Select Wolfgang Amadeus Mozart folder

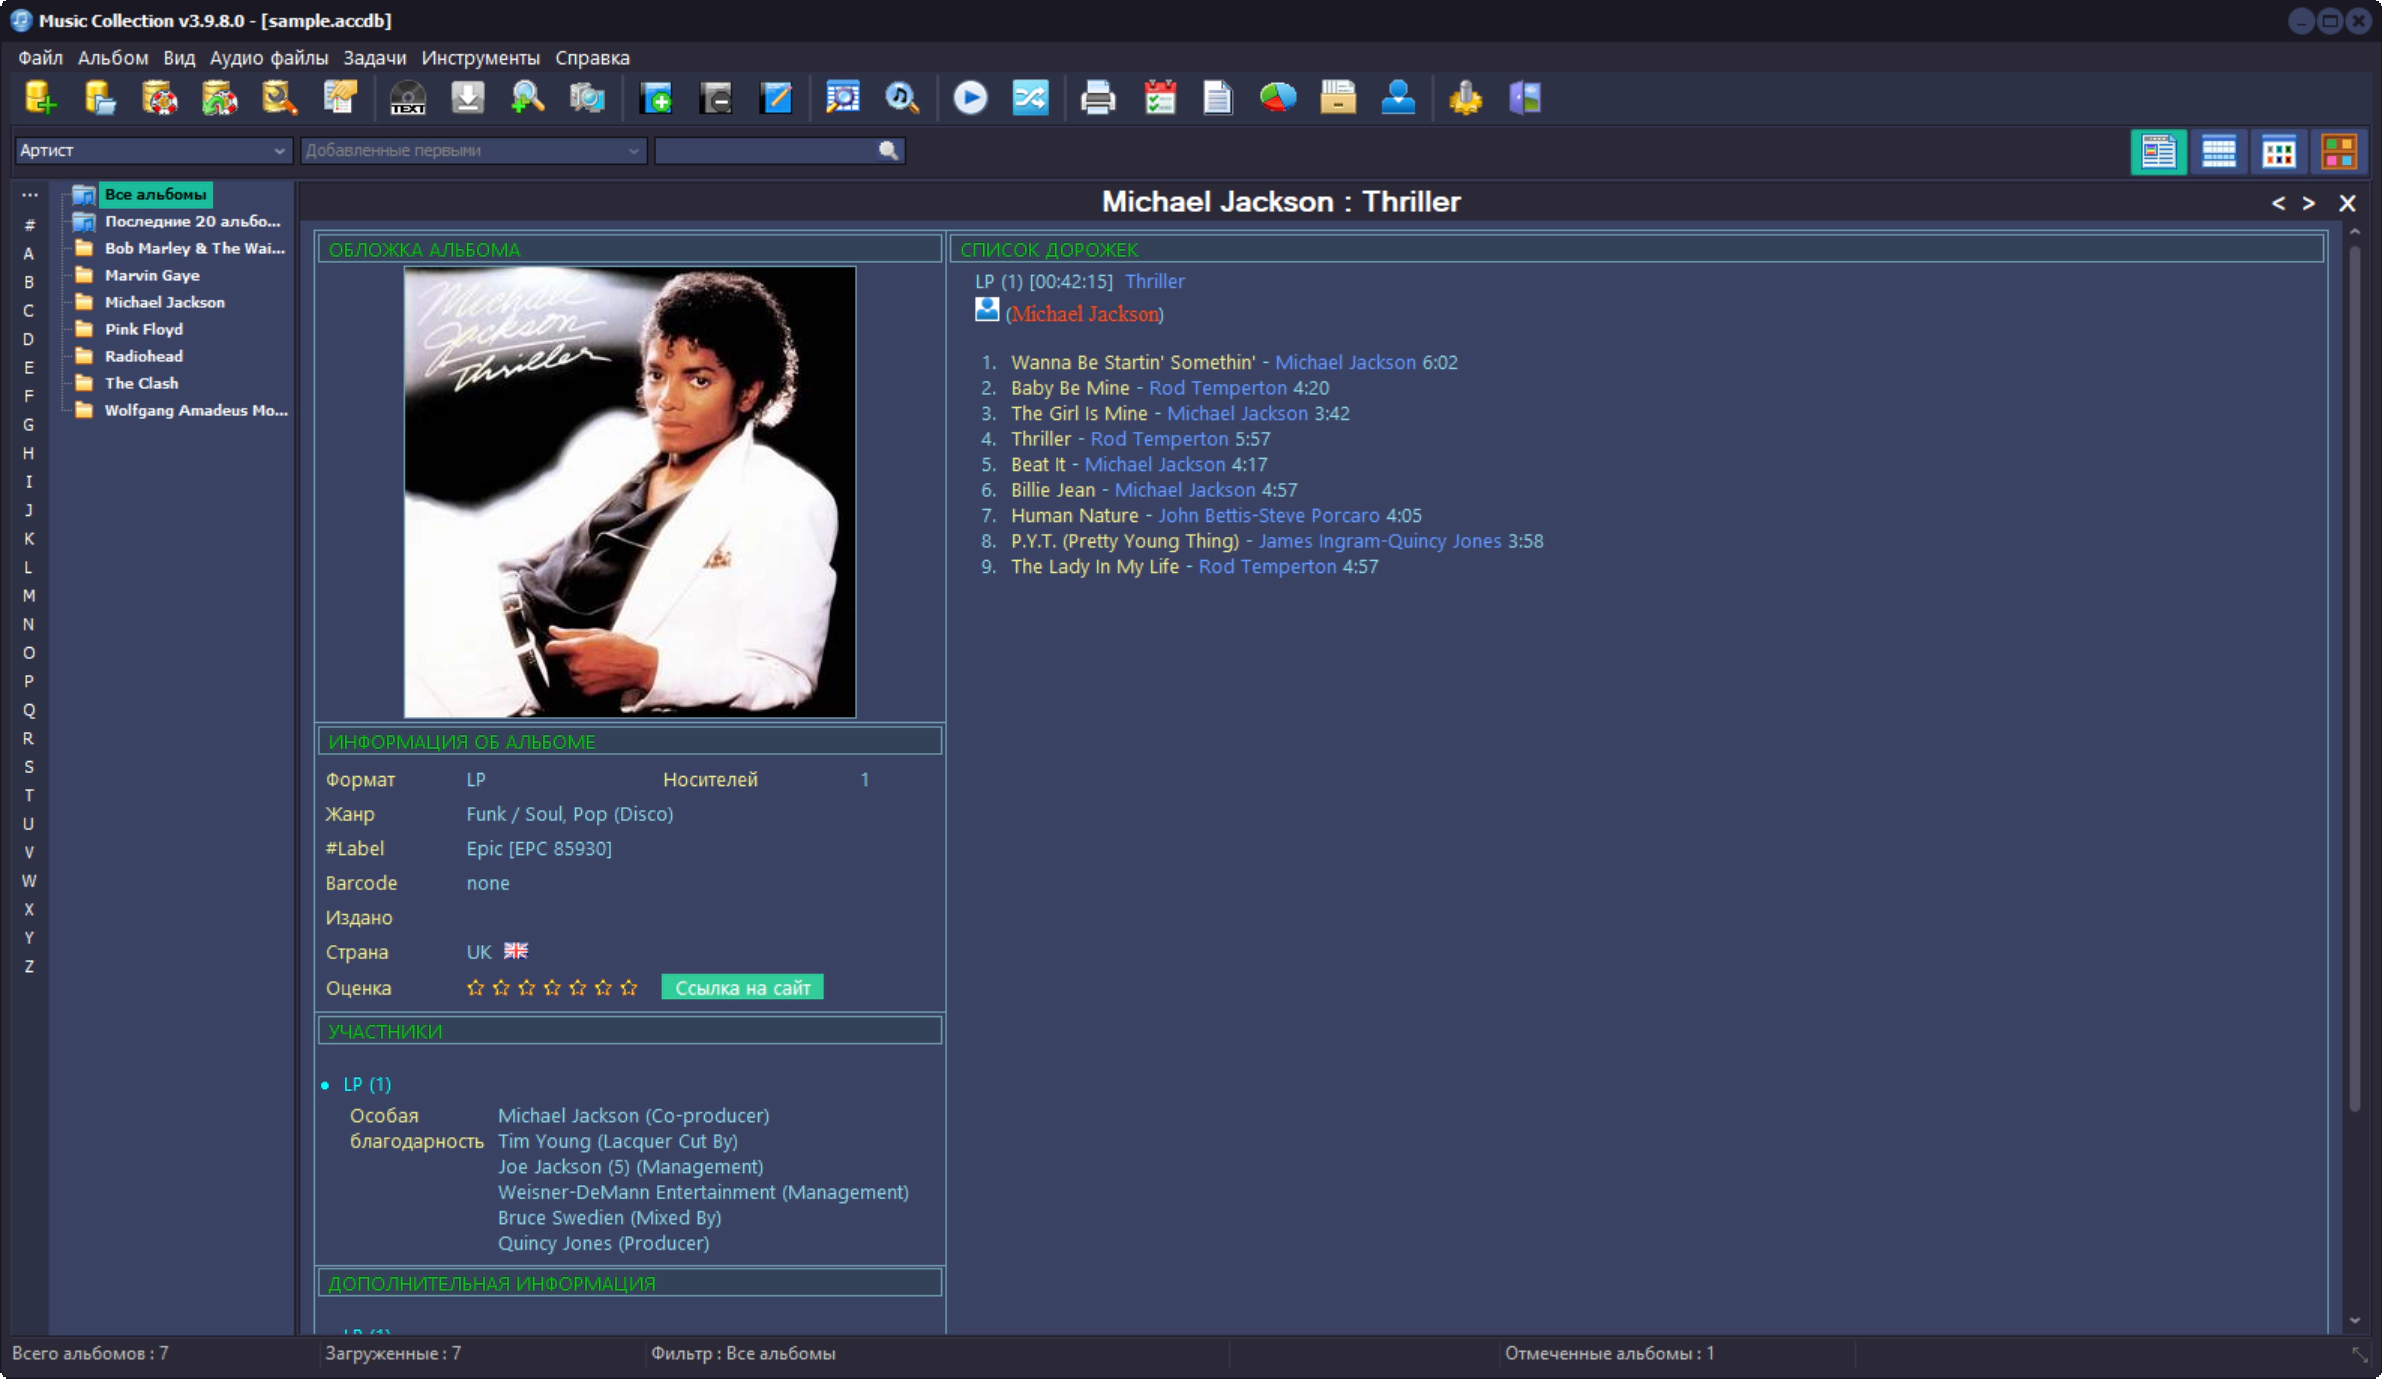click(x=196, y=410)
